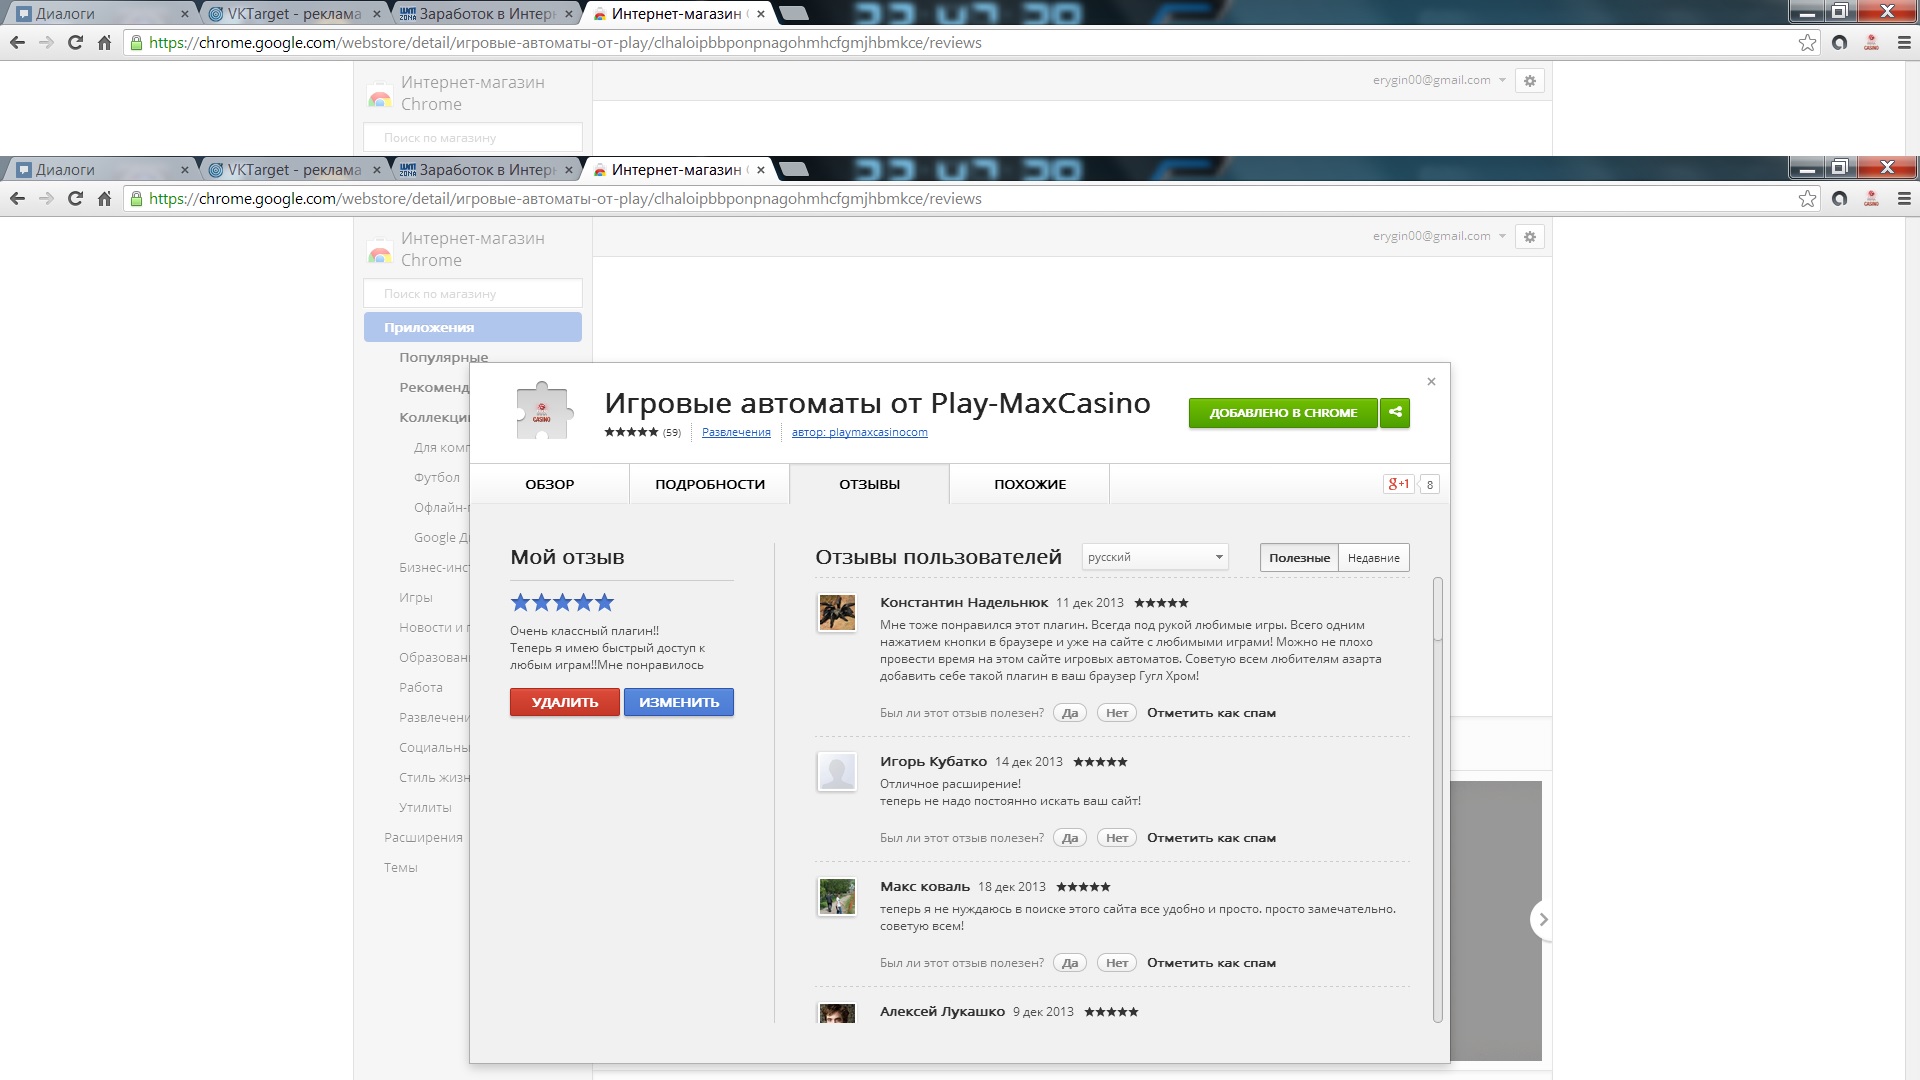Mark Константин Надельнюк's review as helpful with Да
The height and width of the screenshot is (1080, 1920).
[x=1070, y=713]
